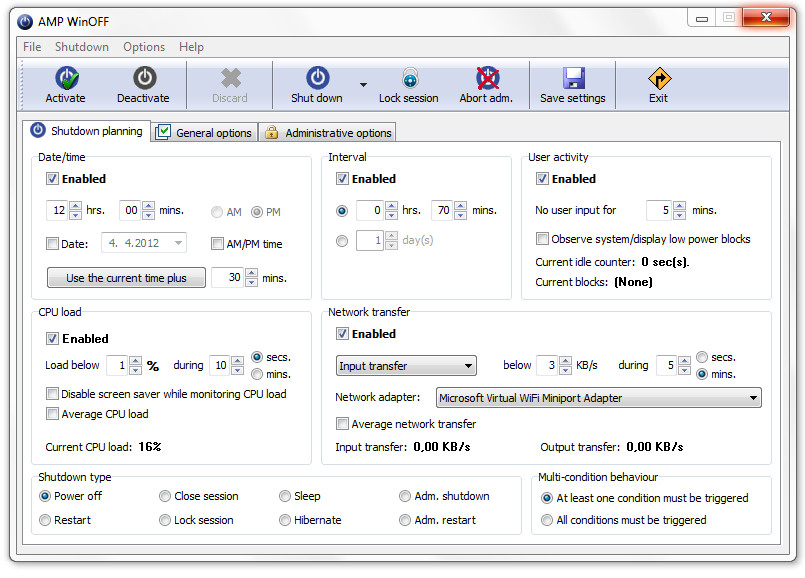The image size is (805, 578).
Task: Check Observe system/display low power blocks
Action: pyautogui.click(x=542, y=239)
